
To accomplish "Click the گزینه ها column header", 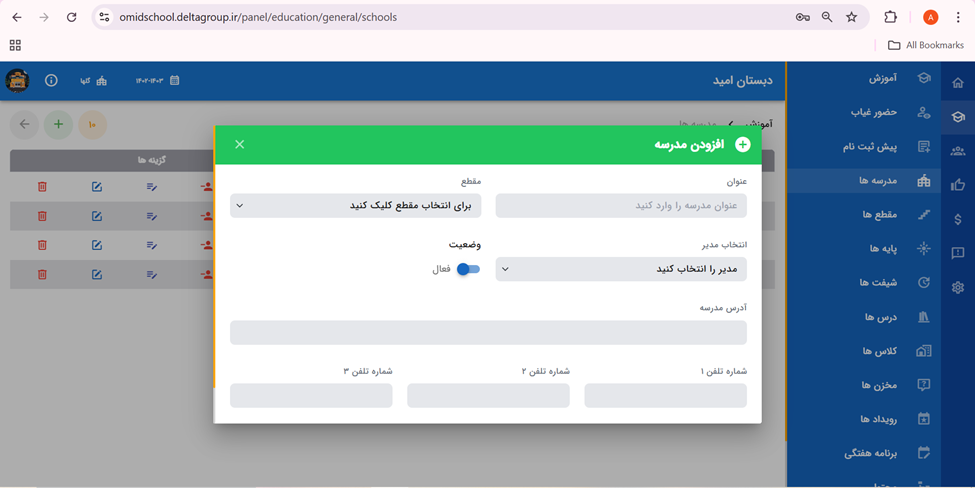I will click(152, 160).
